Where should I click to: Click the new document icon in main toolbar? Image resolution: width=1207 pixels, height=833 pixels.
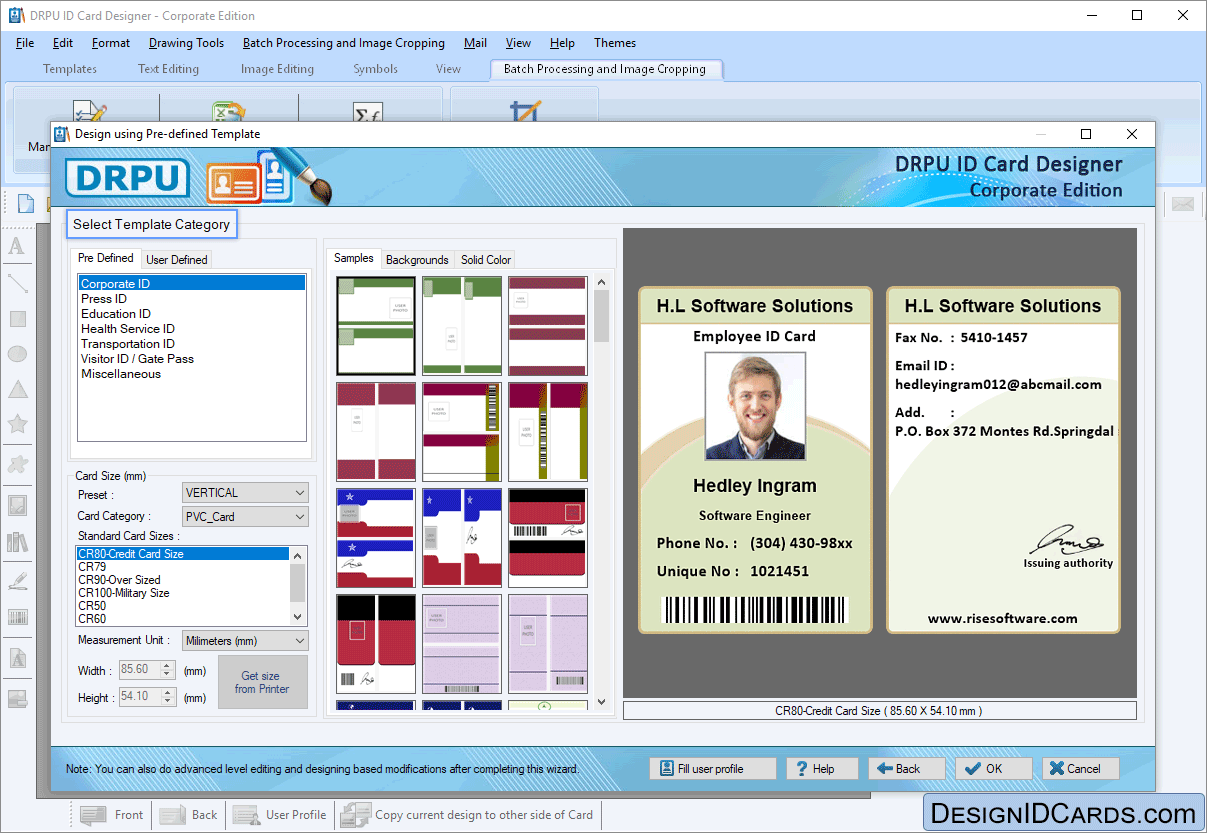tap(25, 203)
